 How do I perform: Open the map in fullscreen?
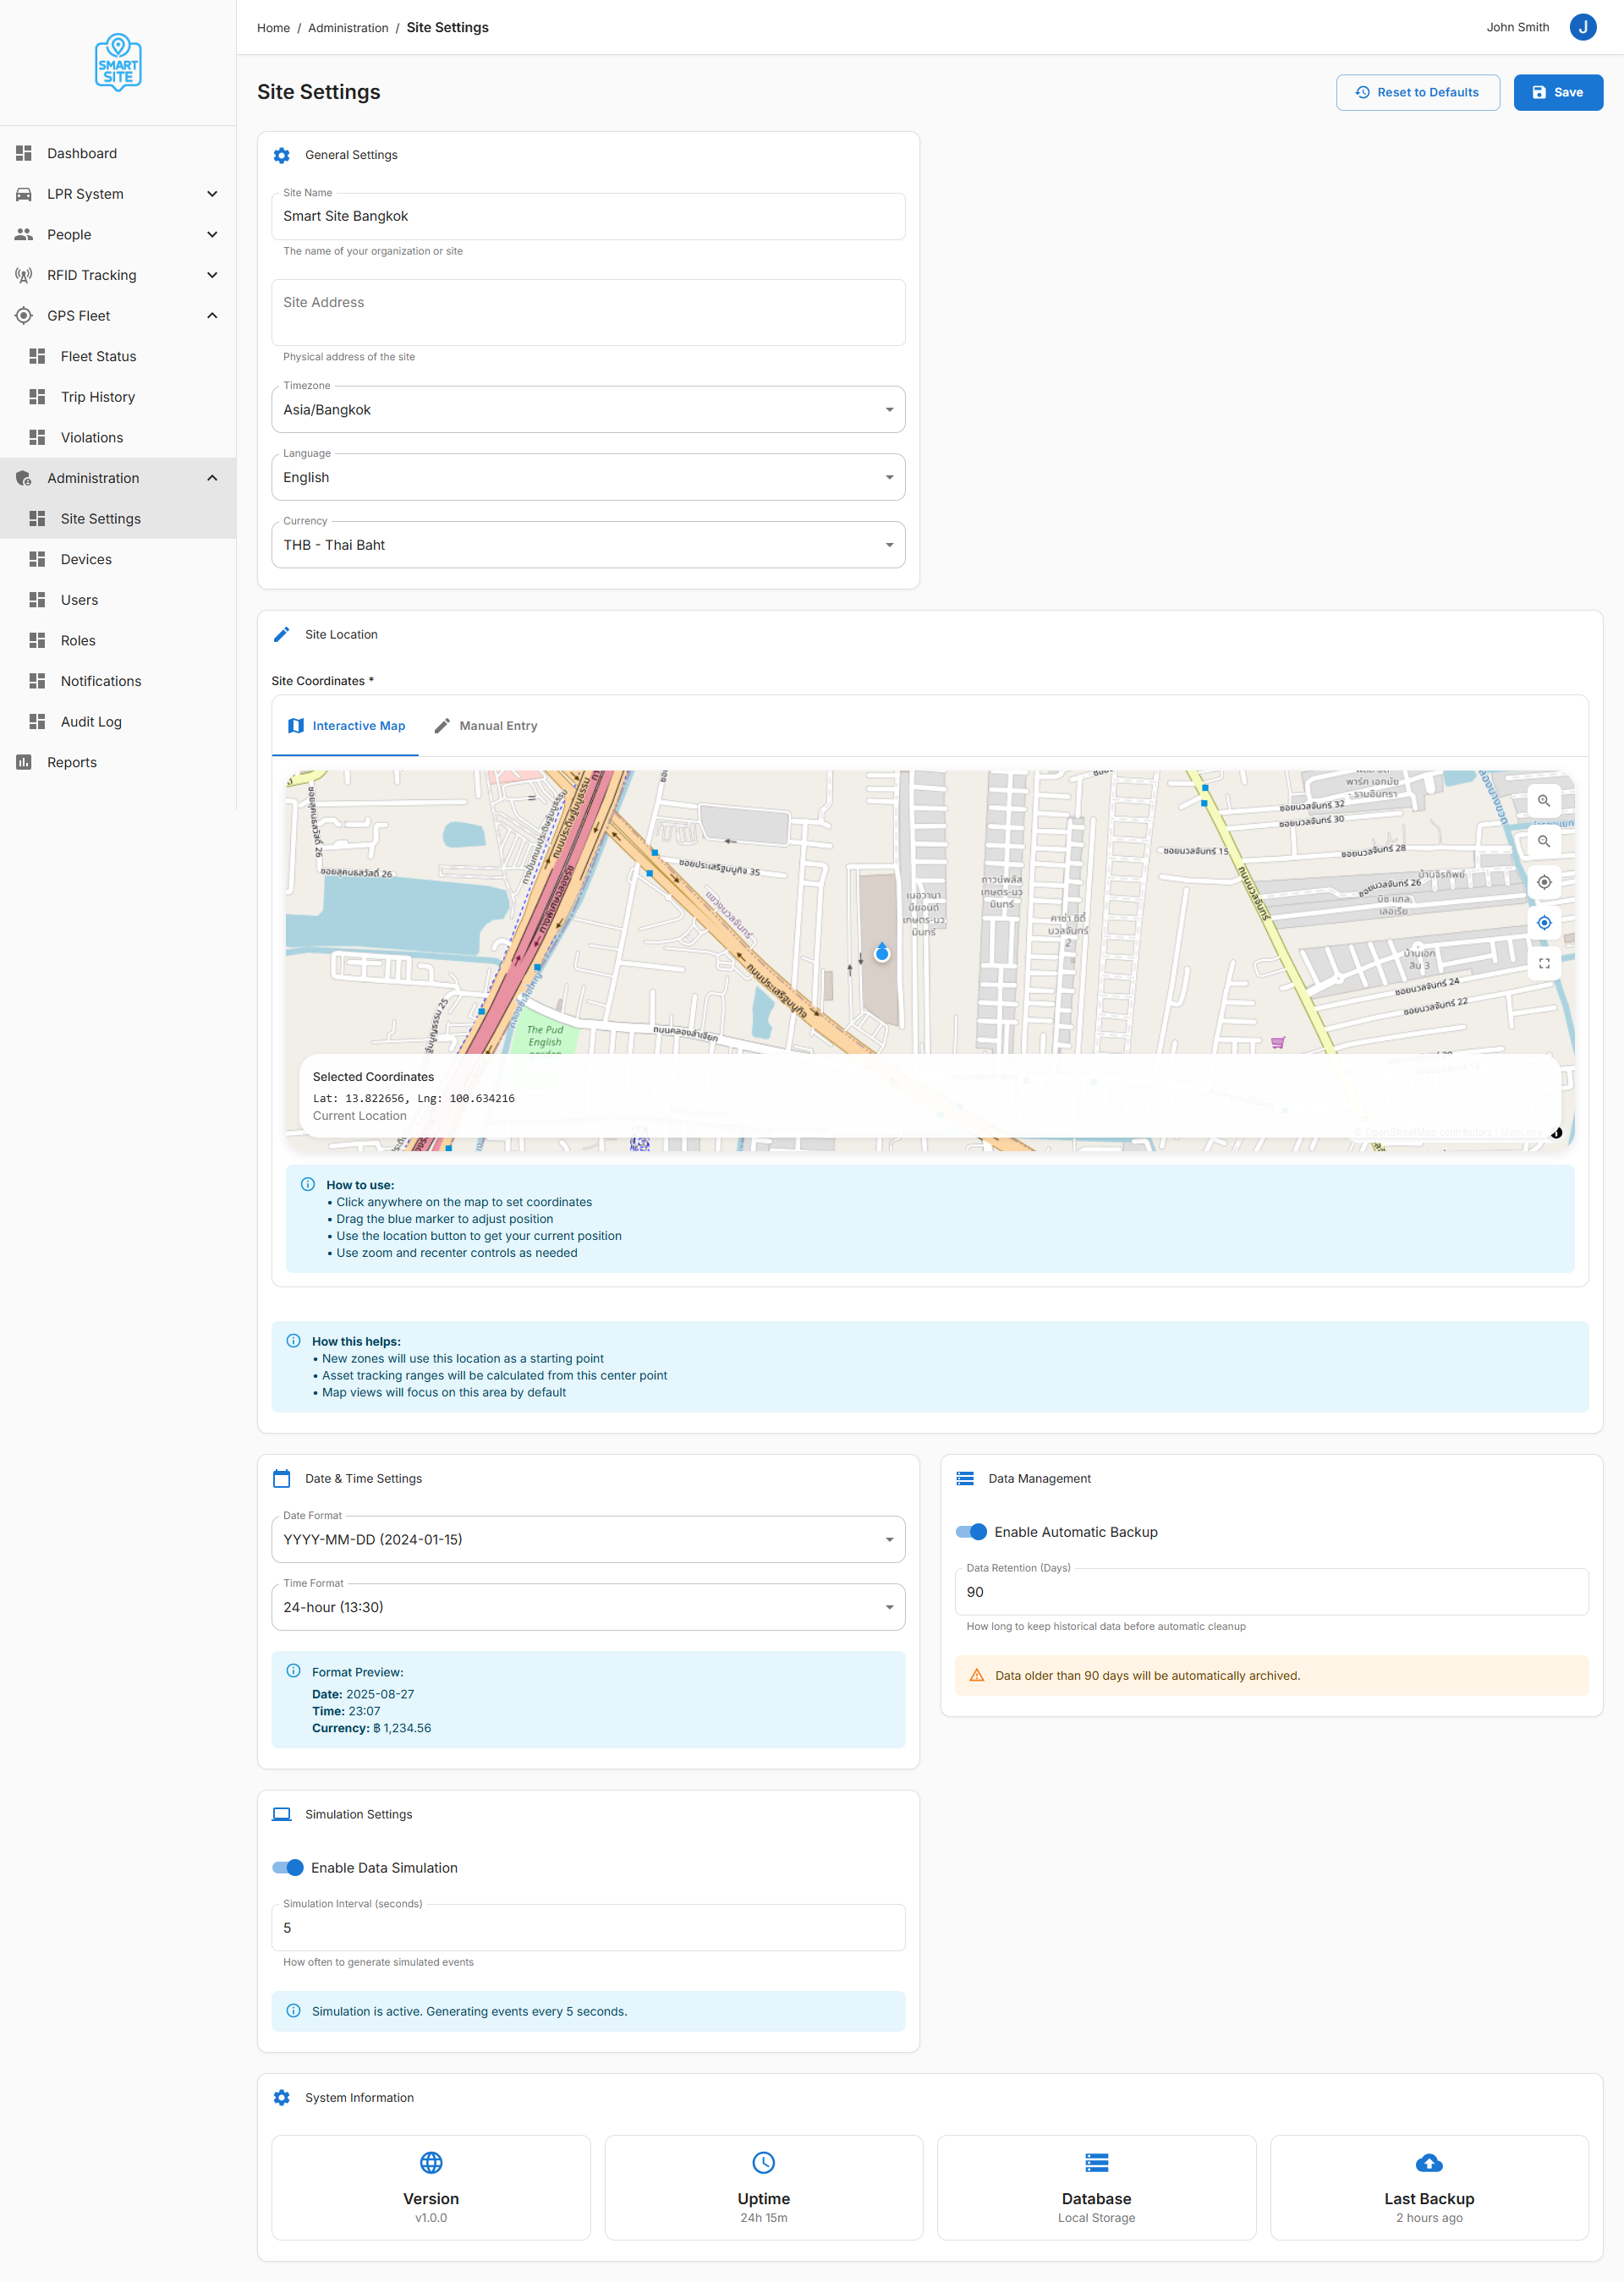(x=1543, y=963)
